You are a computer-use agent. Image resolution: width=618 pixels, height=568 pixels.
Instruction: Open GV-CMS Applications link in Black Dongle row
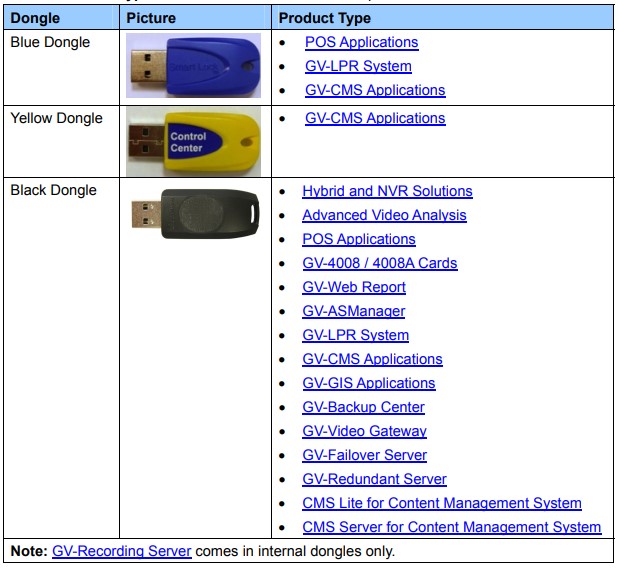372,359
